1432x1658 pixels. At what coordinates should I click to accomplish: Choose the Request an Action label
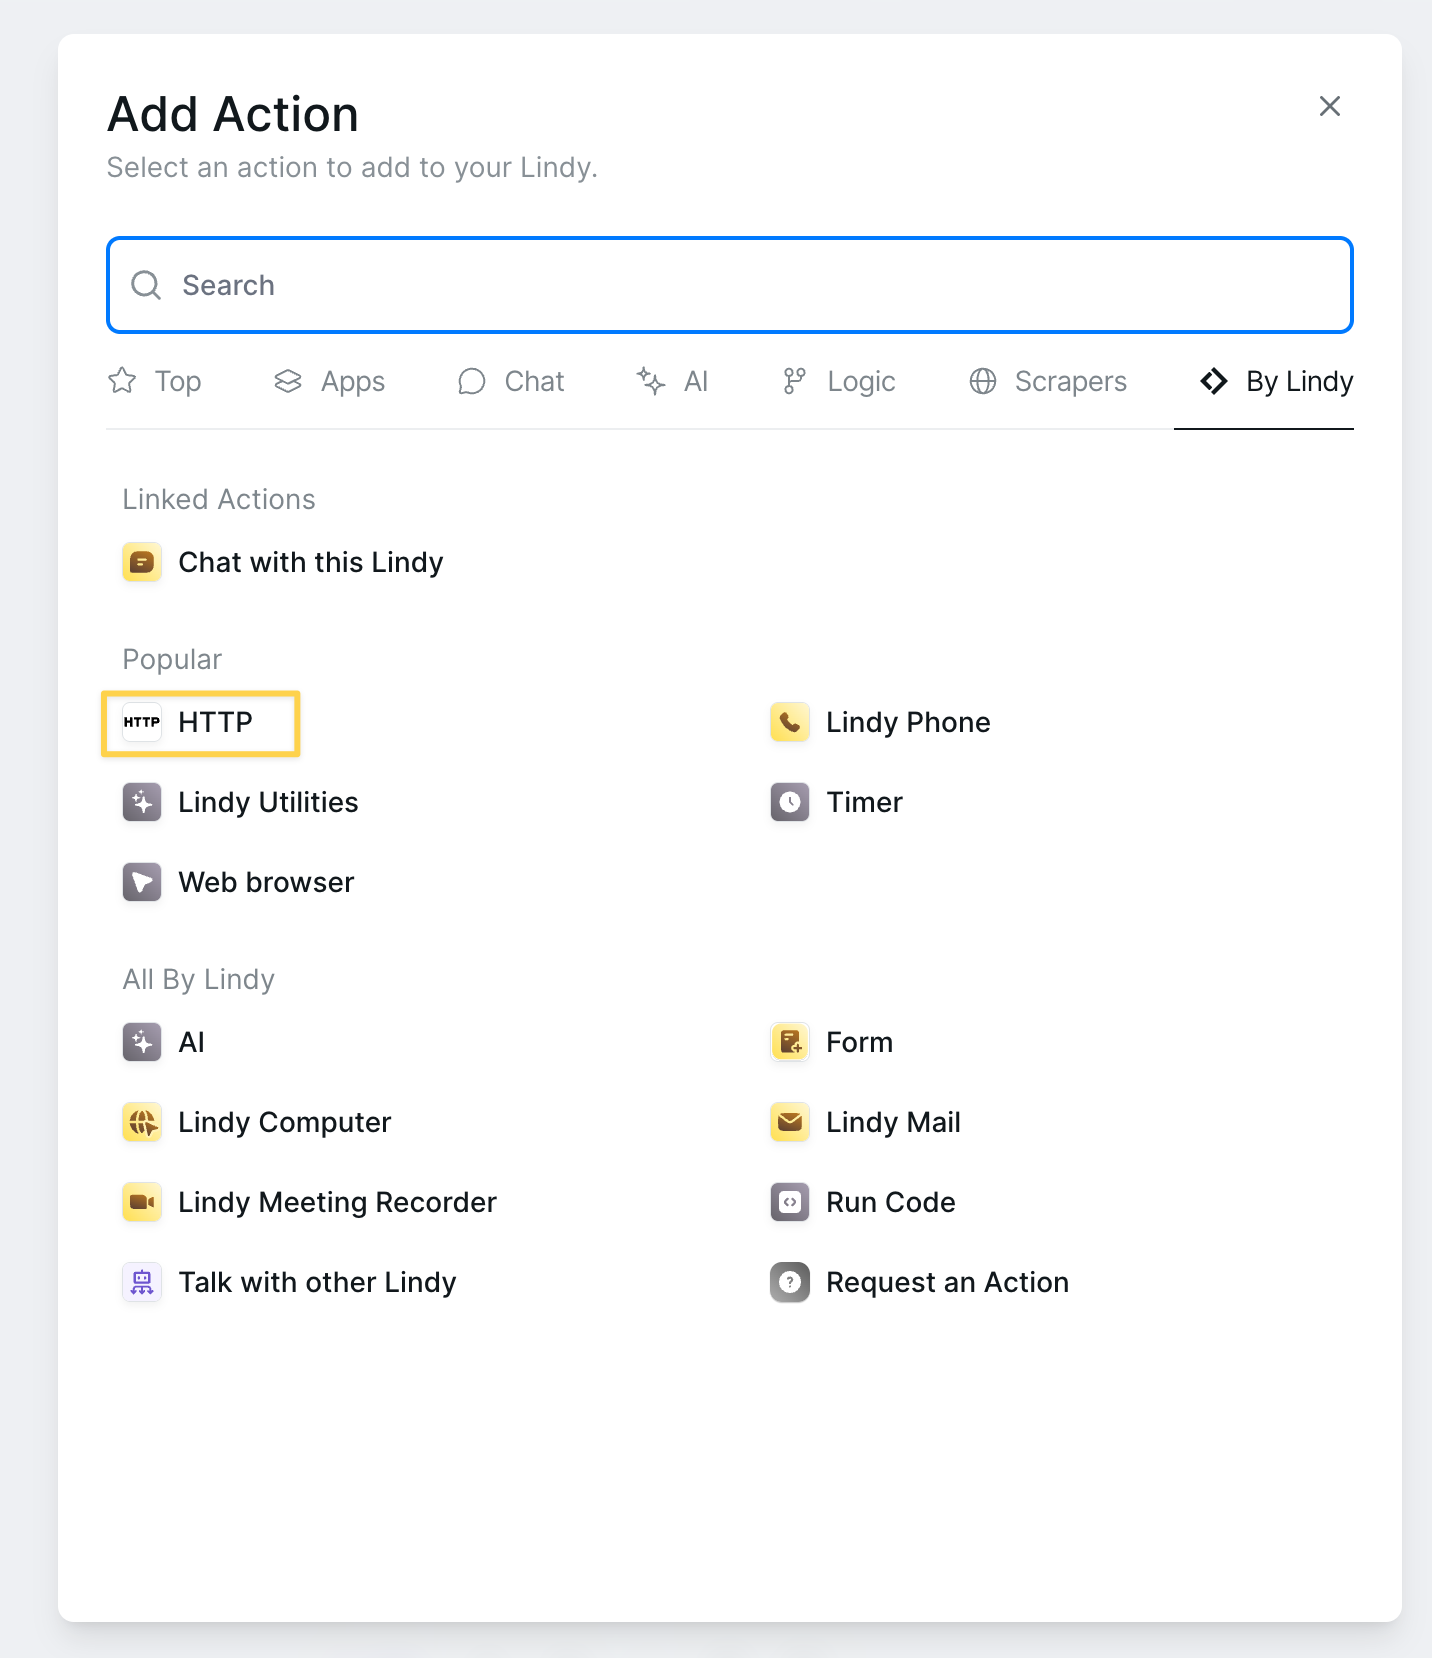(x=948, y=1282)
